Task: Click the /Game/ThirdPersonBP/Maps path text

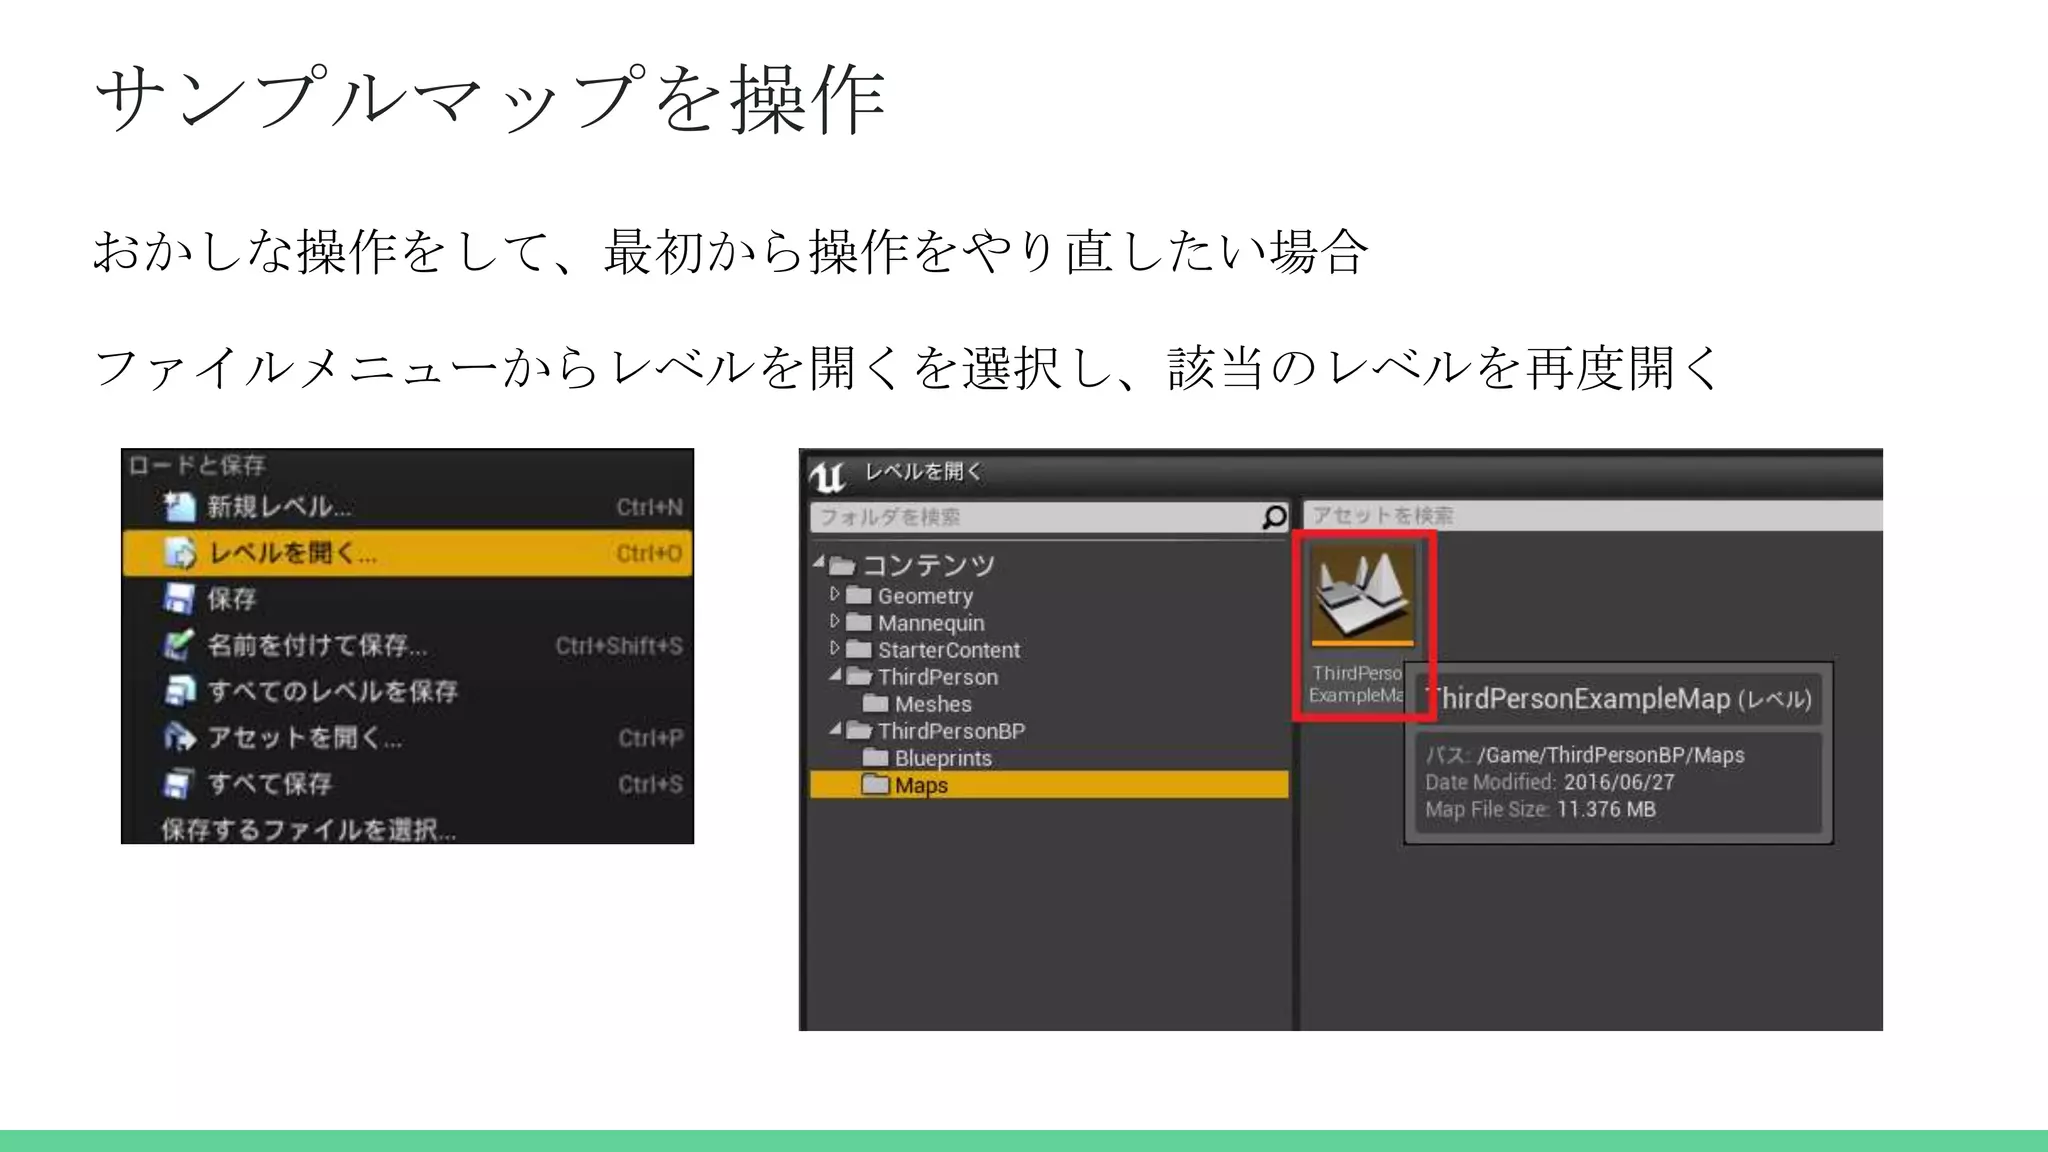Action: tap(1610, 755)
